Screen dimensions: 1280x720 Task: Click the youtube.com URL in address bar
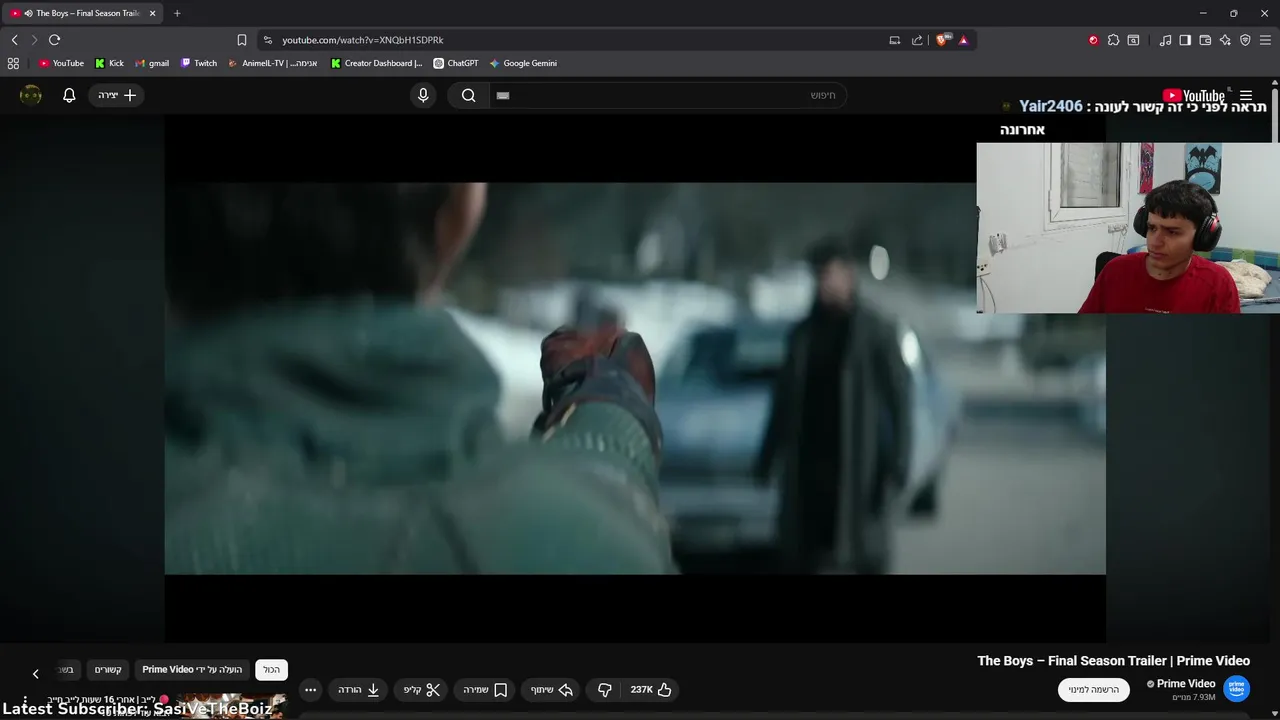[362, 40]
